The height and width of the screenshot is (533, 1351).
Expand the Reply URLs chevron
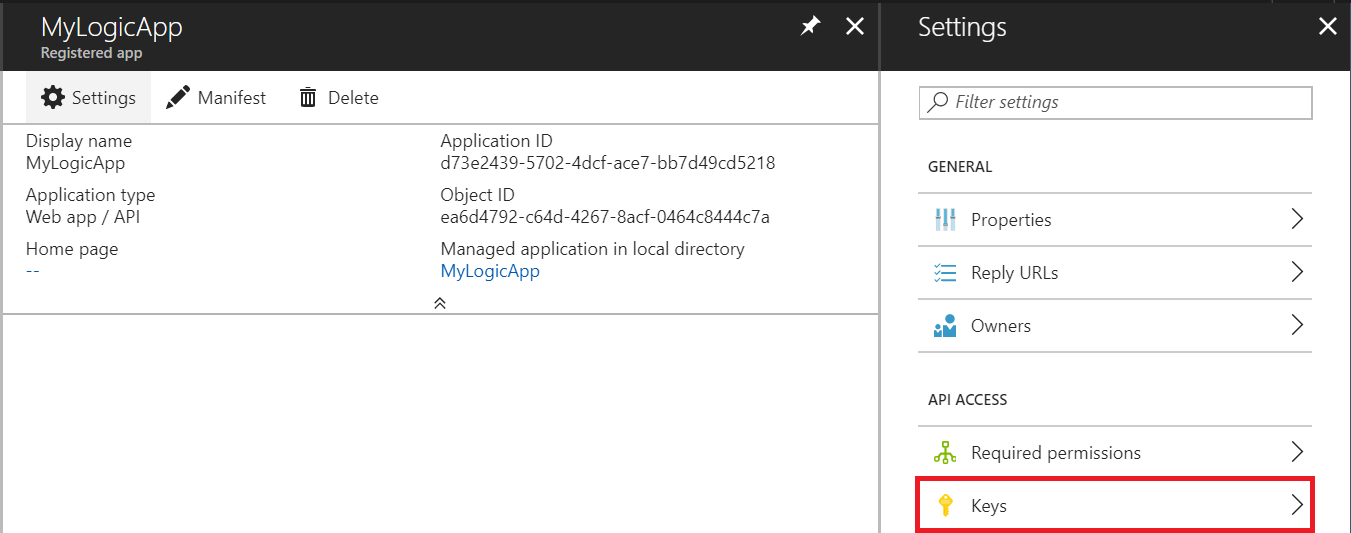1297,272
